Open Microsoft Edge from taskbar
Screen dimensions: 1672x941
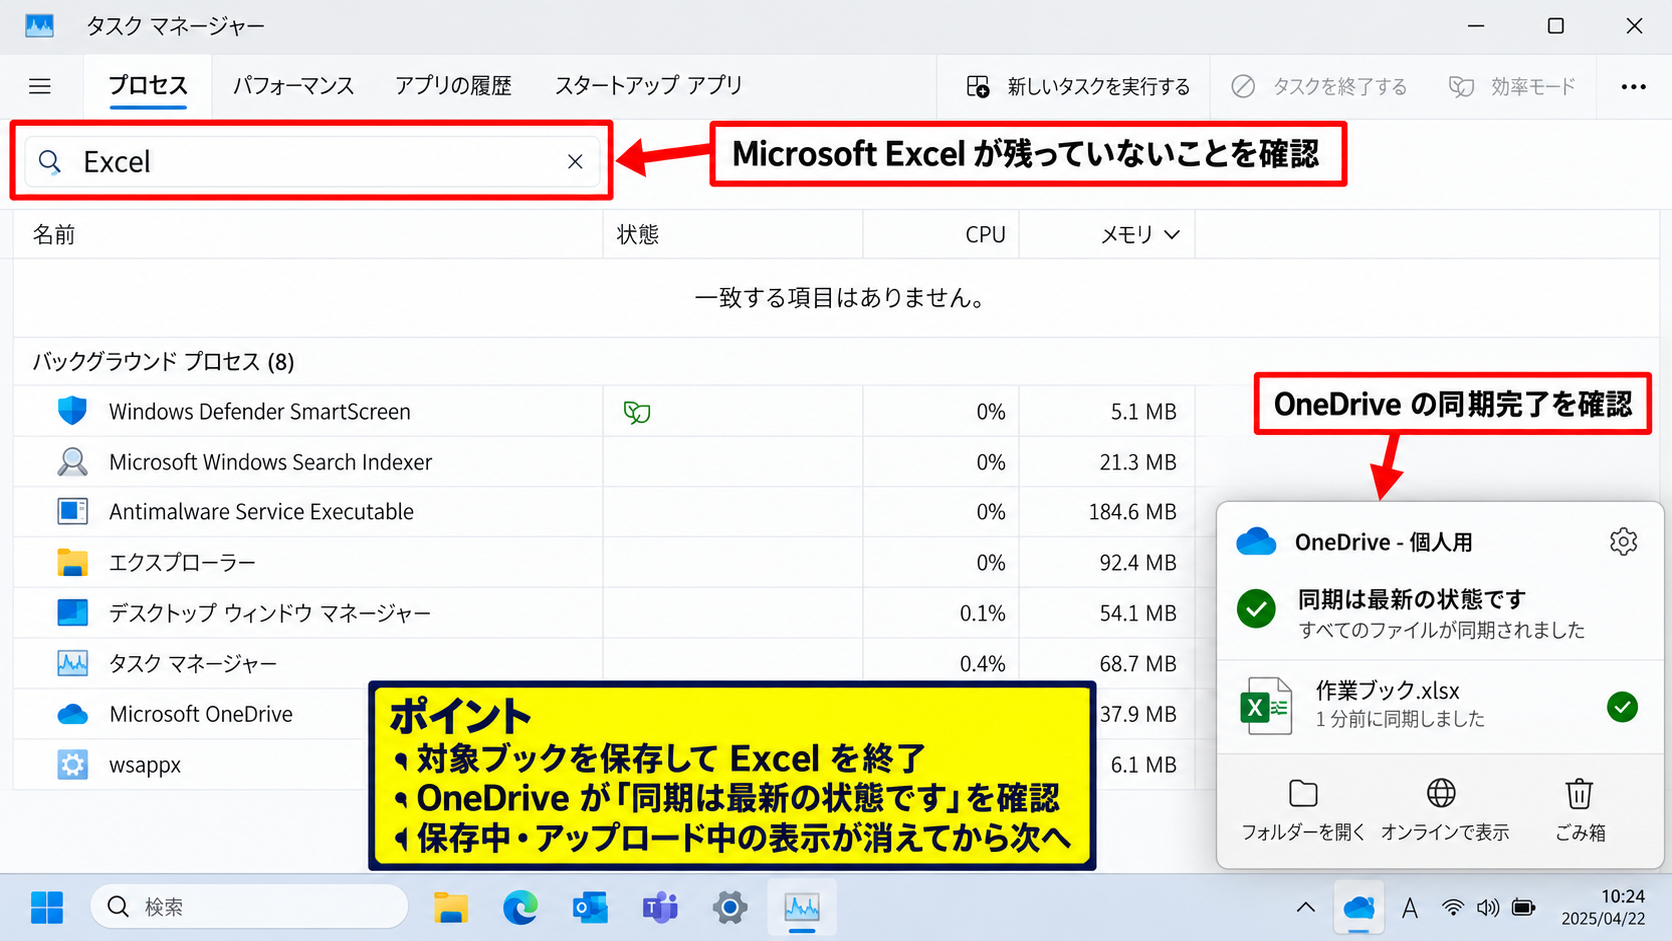click(x=520, y=907)
